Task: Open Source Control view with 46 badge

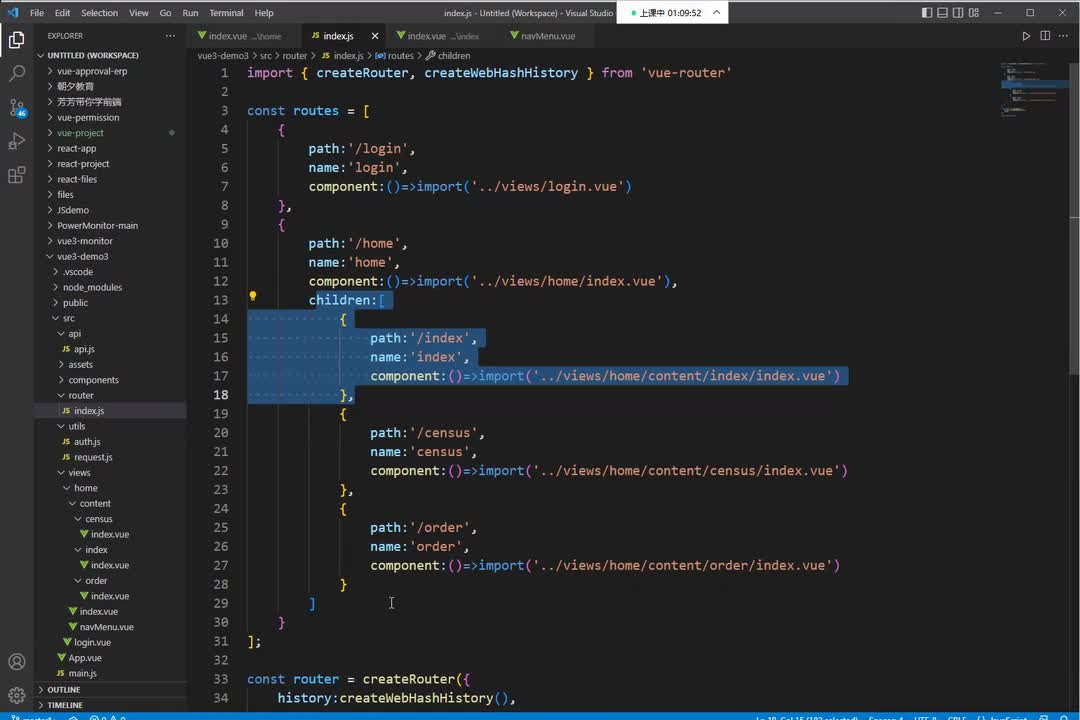Action: (x=16, y=107)
